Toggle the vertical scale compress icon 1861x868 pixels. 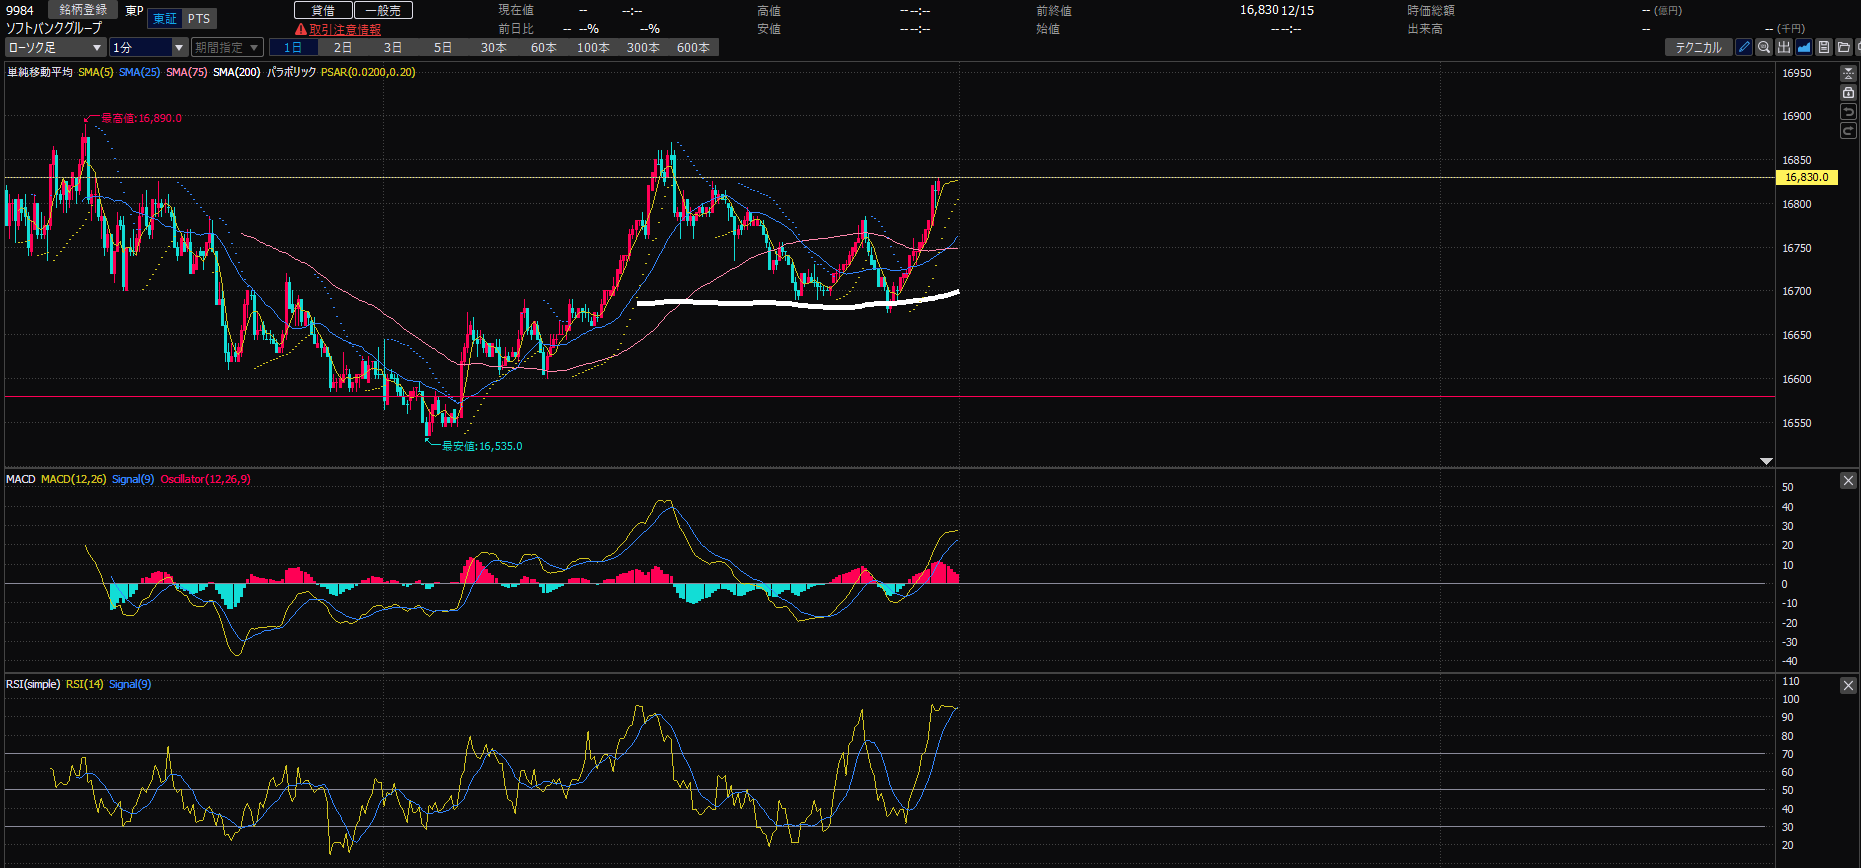pyautogui.click(x=1848, y=74)
